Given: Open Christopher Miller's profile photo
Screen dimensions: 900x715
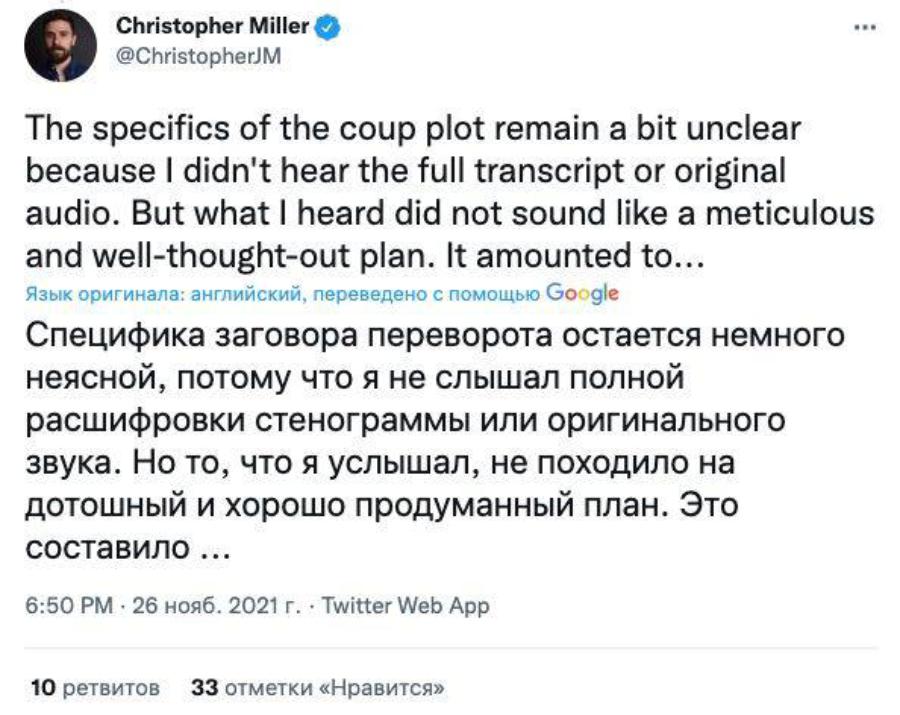Looking at the screenshot, I should (59, 45).
